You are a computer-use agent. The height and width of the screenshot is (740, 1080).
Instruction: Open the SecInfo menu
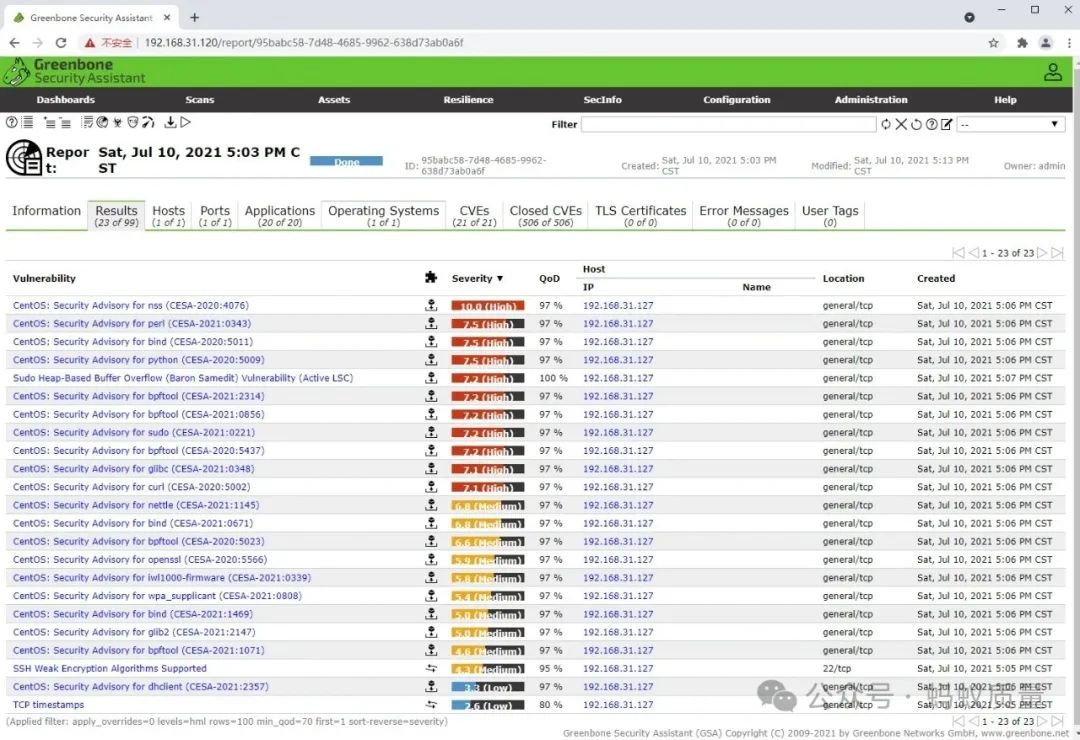coord(603,100)
